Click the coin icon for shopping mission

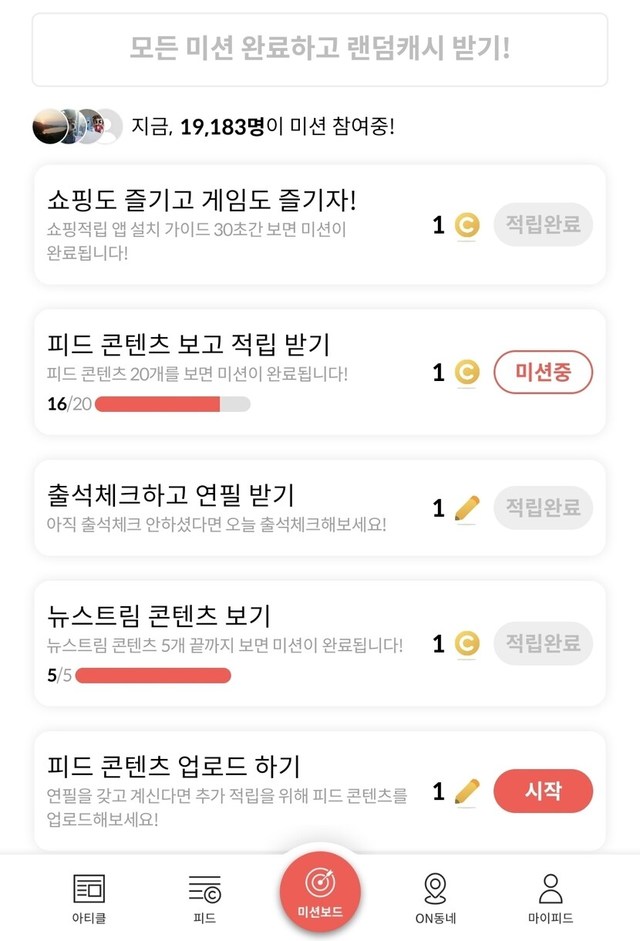click(466, 226)
